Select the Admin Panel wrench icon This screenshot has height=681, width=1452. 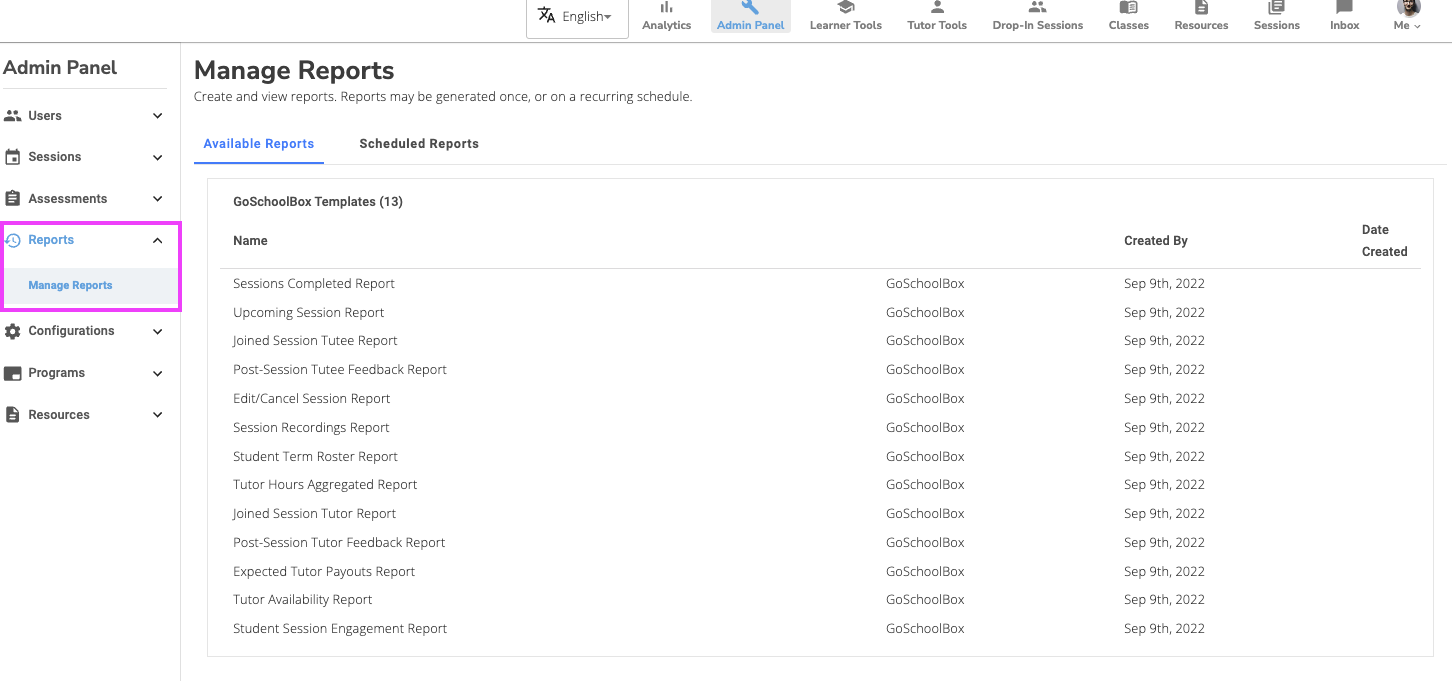750,8
